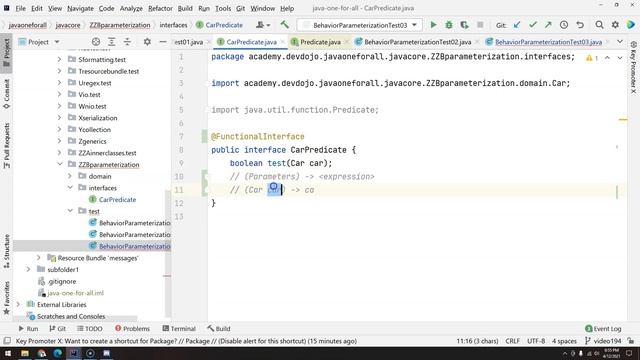640x360 pixels.
Task: Open the Favorites tool window
Action: click(6, 298)
